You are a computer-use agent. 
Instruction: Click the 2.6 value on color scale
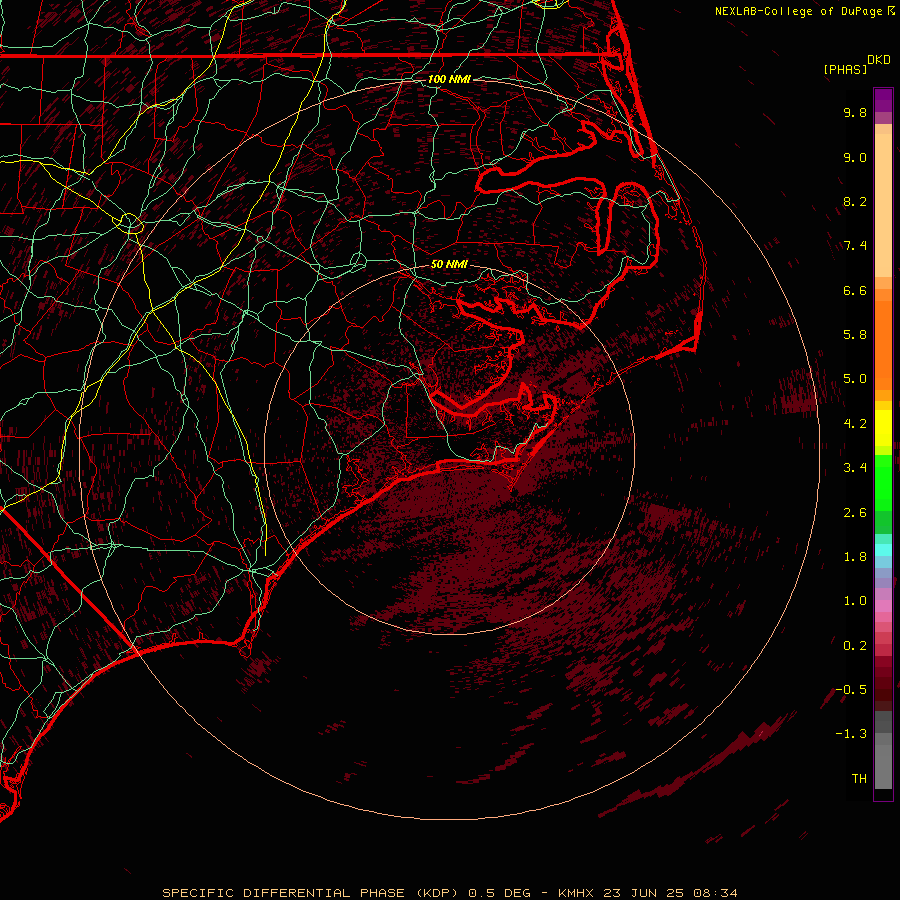855,513
